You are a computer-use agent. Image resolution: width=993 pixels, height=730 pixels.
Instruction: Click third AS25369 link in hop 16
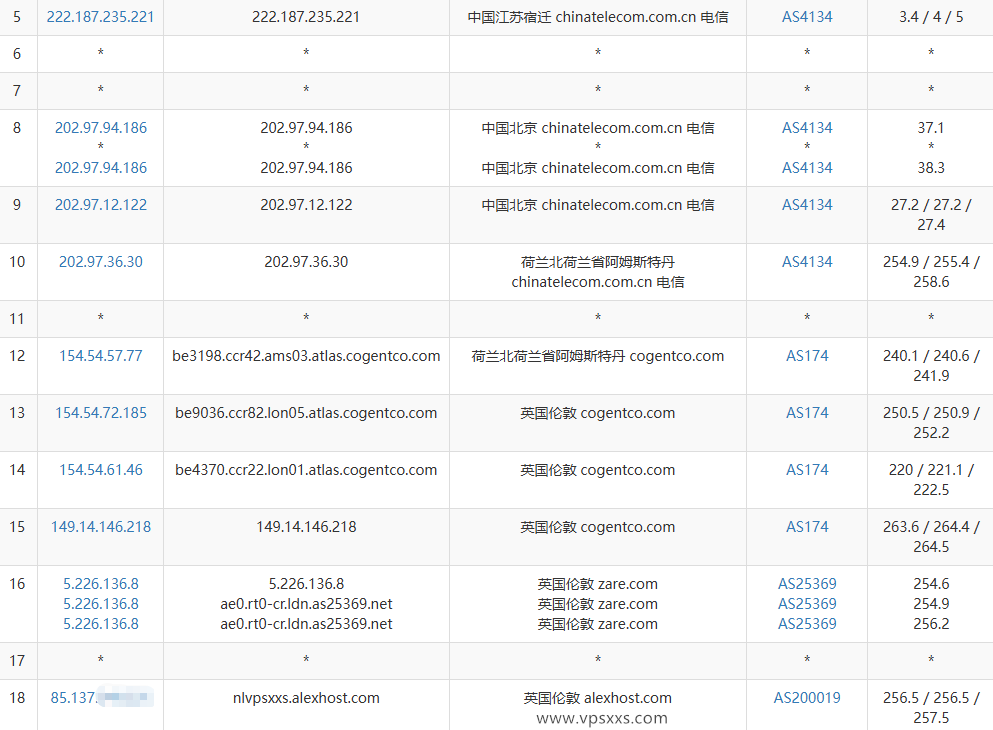pos(807,624)
